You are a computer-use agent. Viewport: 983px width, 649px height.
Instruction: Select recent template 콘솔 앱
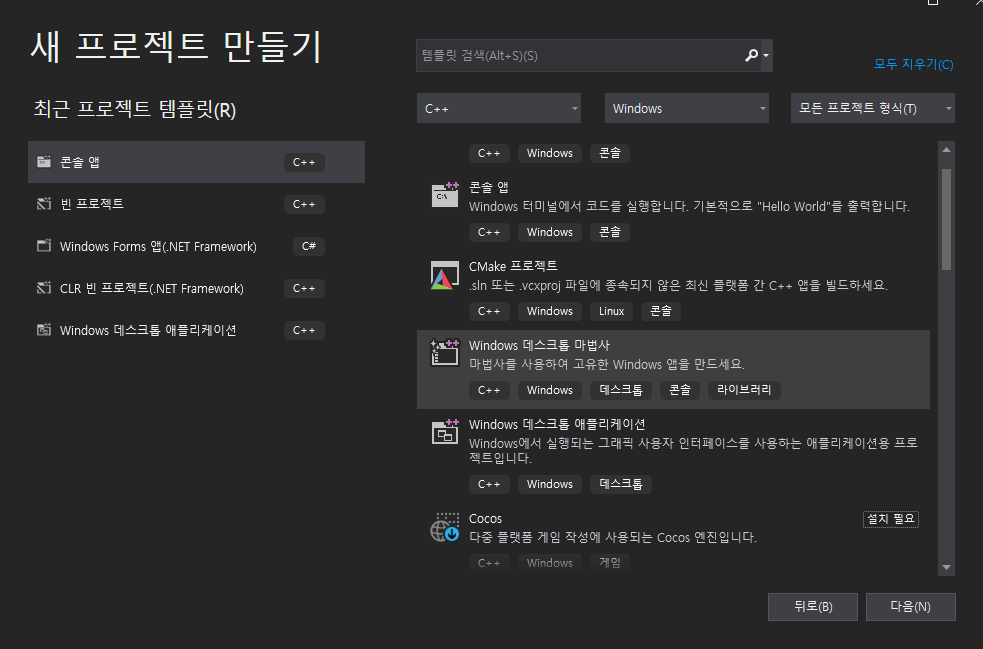196,162
